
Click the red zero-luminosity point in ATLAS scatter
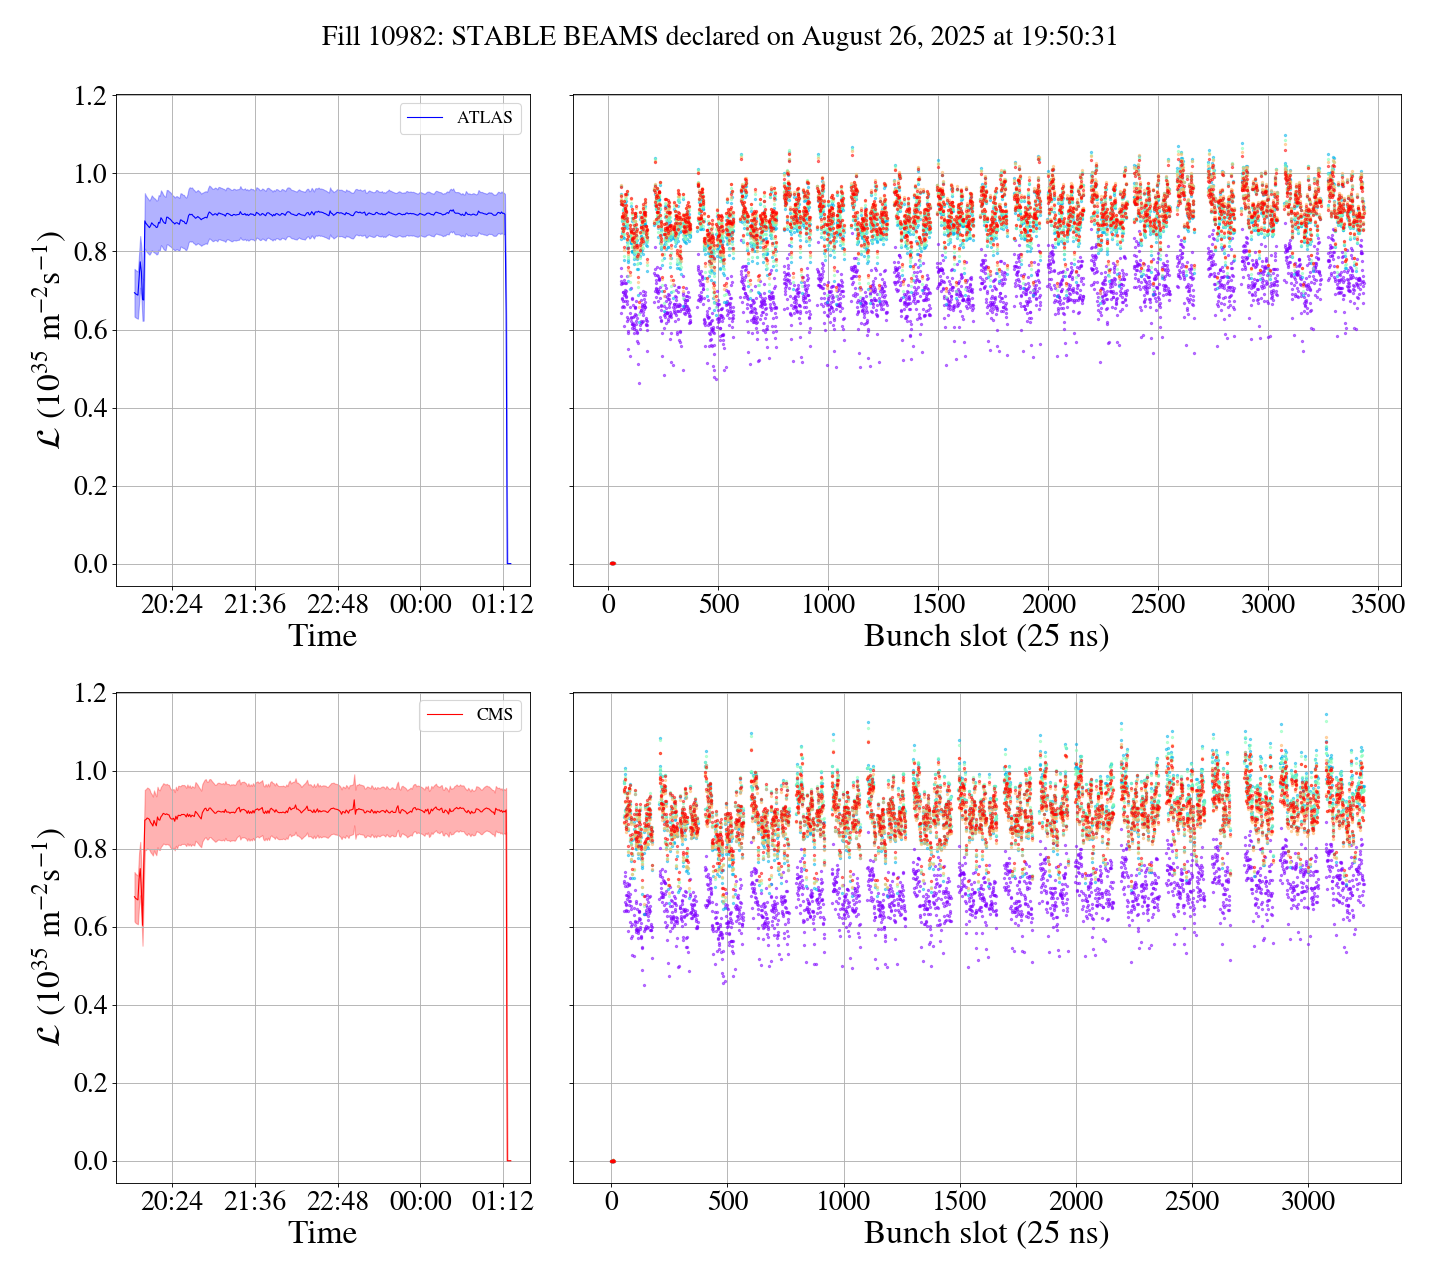(x=612, y=564)
